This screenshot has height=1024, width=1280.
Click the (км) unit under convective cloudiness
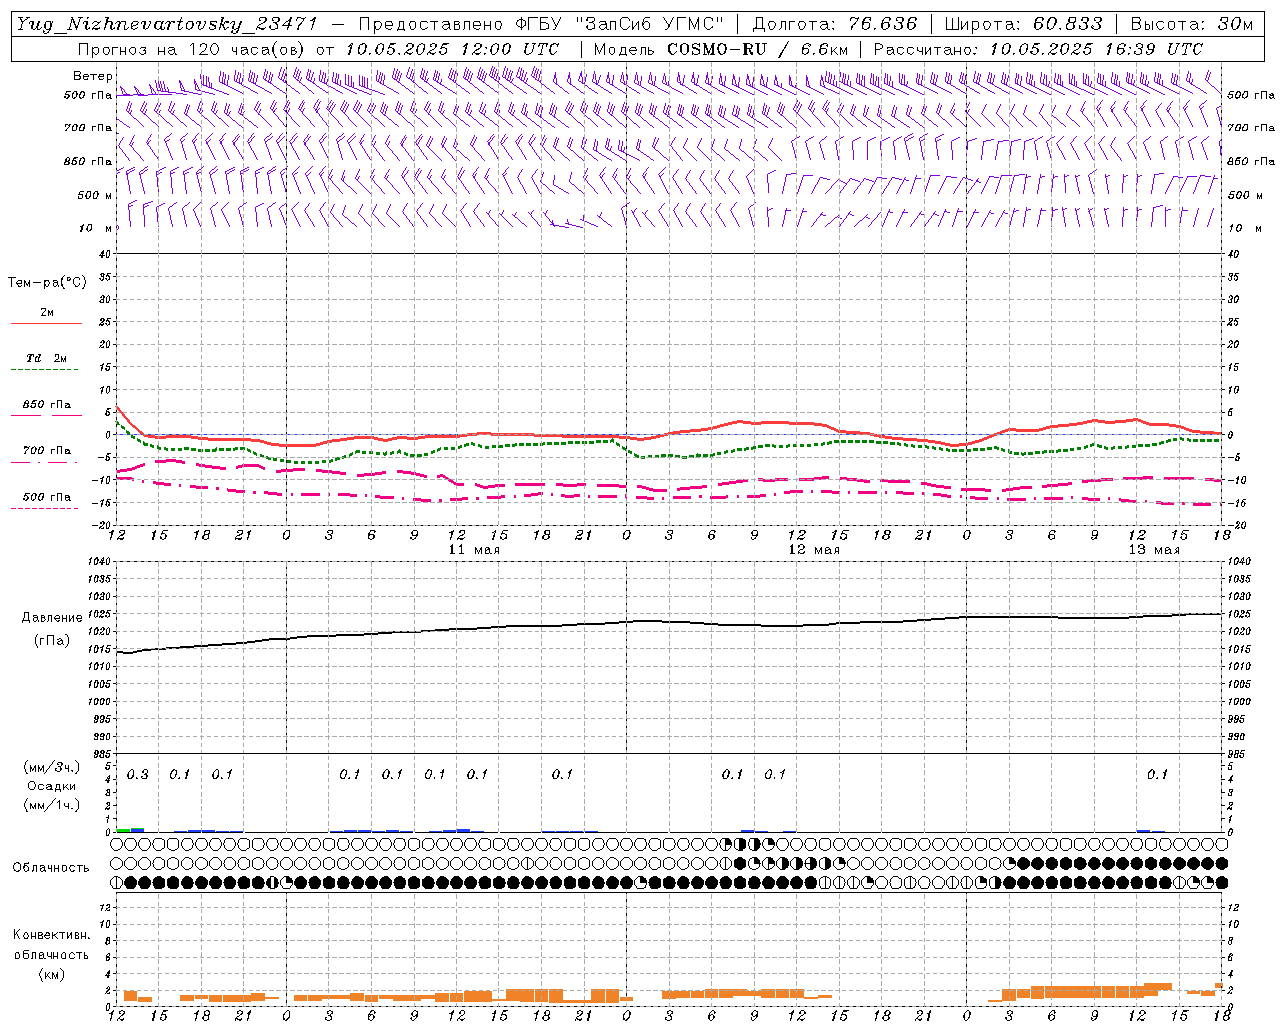(x=51, y=974)
